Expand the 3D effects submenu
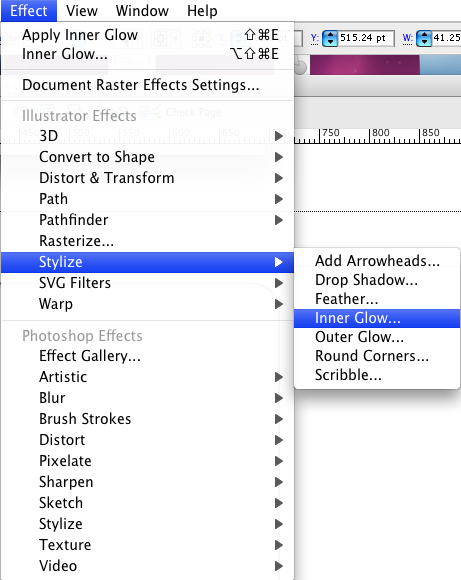Screen dimensions: 461x580 [x=147, y=136]
